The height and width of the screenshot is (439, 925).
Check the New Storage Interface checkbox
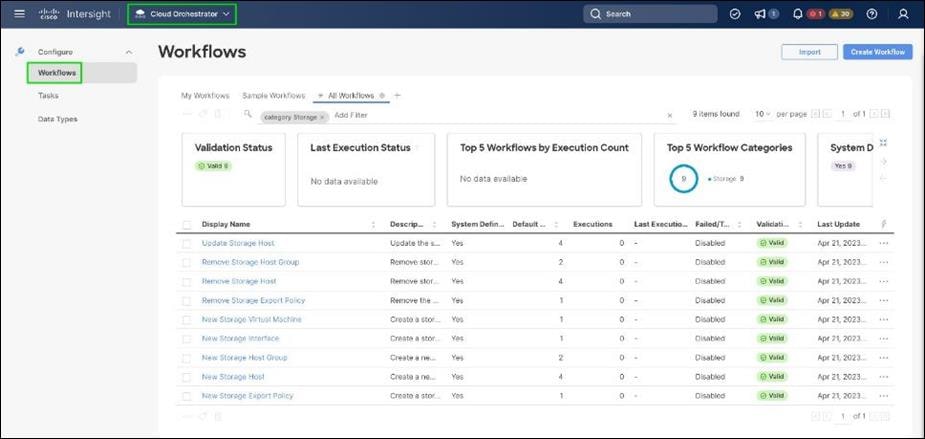187,339
